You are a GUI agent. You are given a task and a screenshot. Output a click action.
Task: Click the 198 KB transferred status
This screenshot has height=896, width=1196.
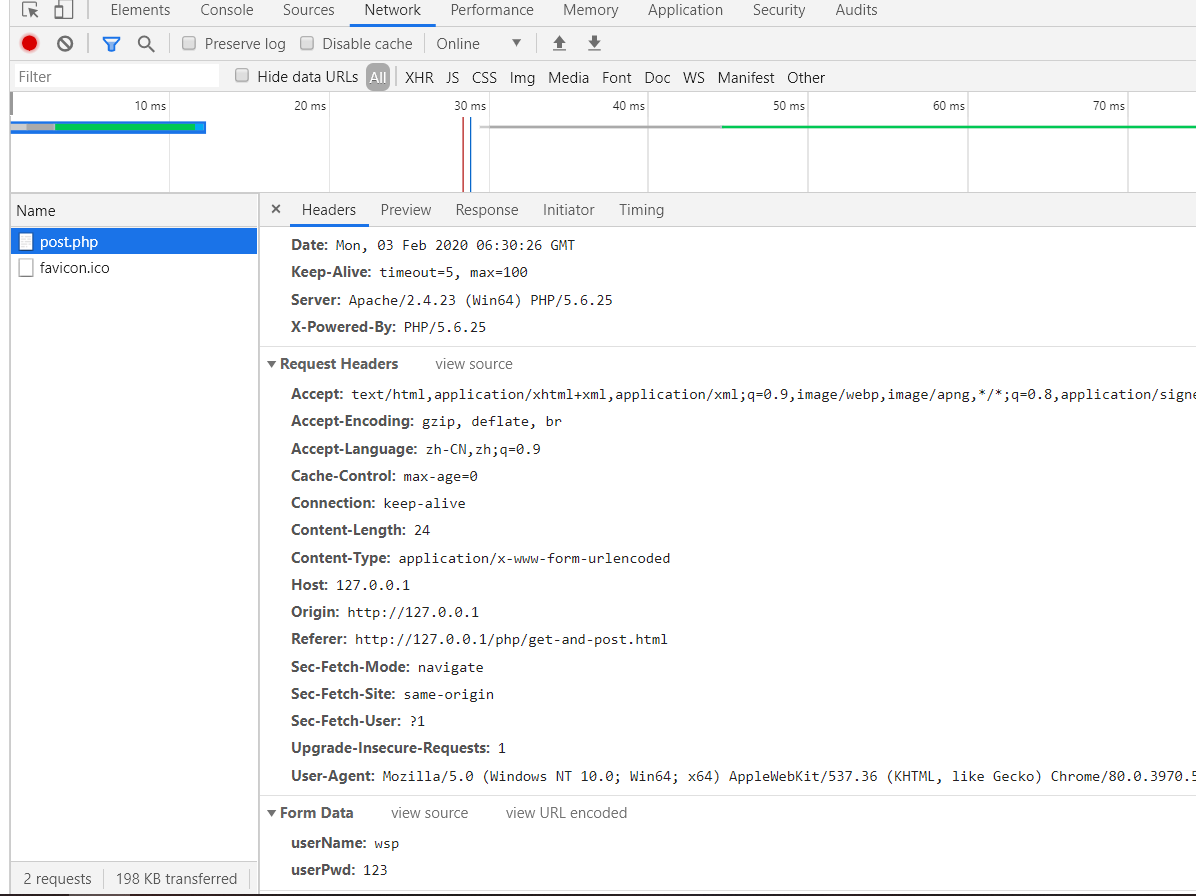[x=176, y=879]
